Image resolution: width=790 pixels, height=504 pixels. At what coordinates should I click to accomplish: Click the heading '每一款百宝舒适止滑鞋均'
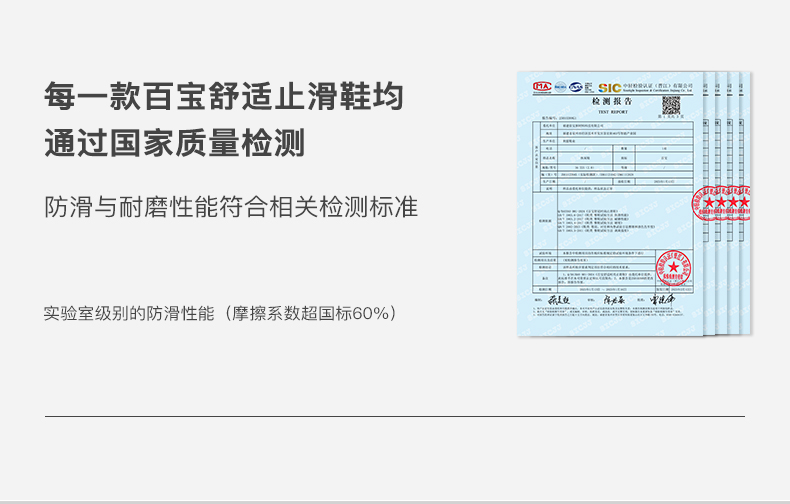tap(224, 96)
